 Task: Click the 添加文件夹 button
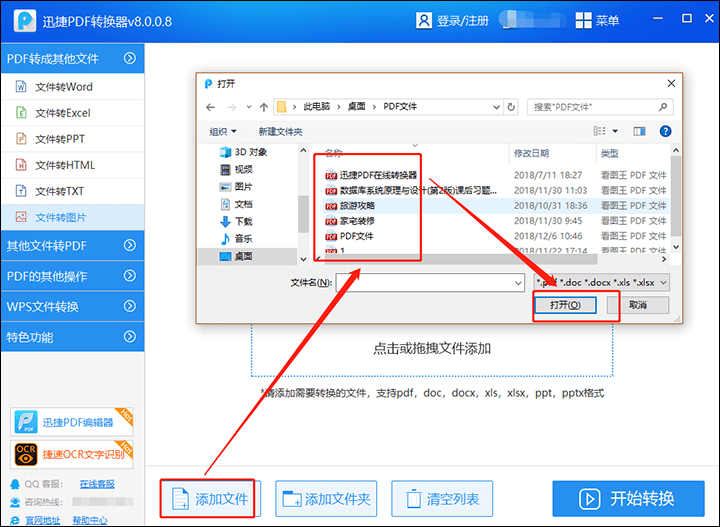326,499
